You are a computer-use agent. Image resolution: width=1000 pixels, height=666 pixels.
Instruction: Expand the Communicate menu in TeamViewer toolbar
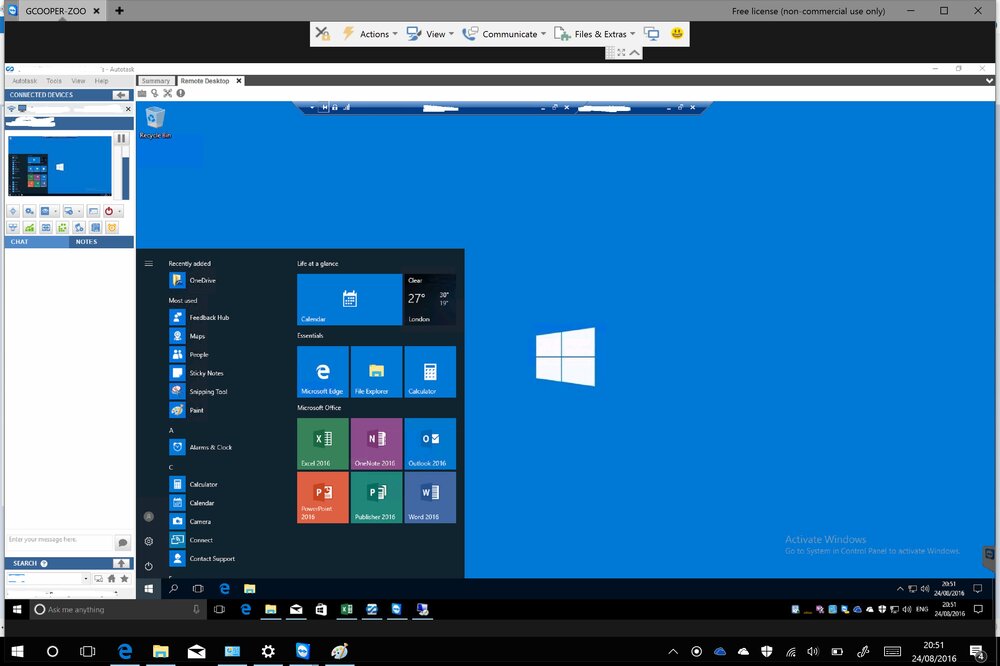(x=504, y=34)
